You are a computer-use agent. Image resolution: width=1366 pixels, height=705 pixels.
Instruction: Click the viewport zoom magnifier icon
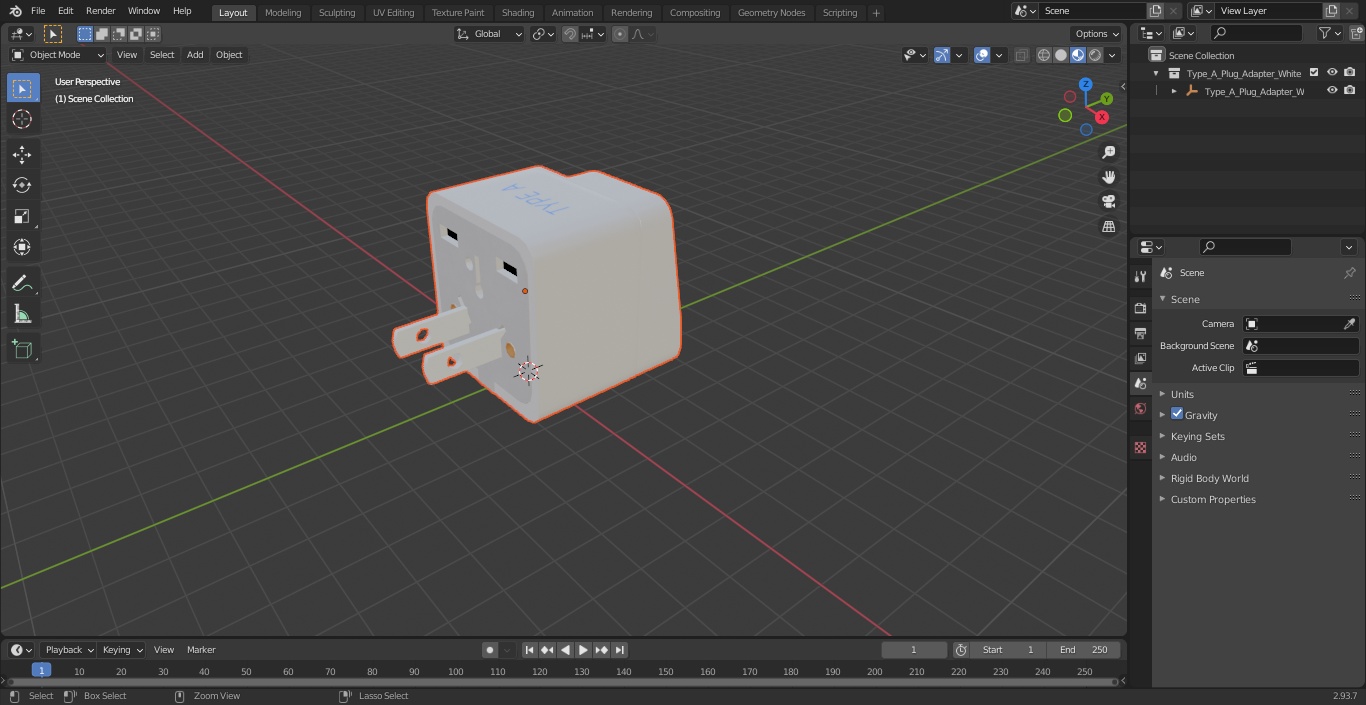pyautogui.click(x=1109, y=152)
